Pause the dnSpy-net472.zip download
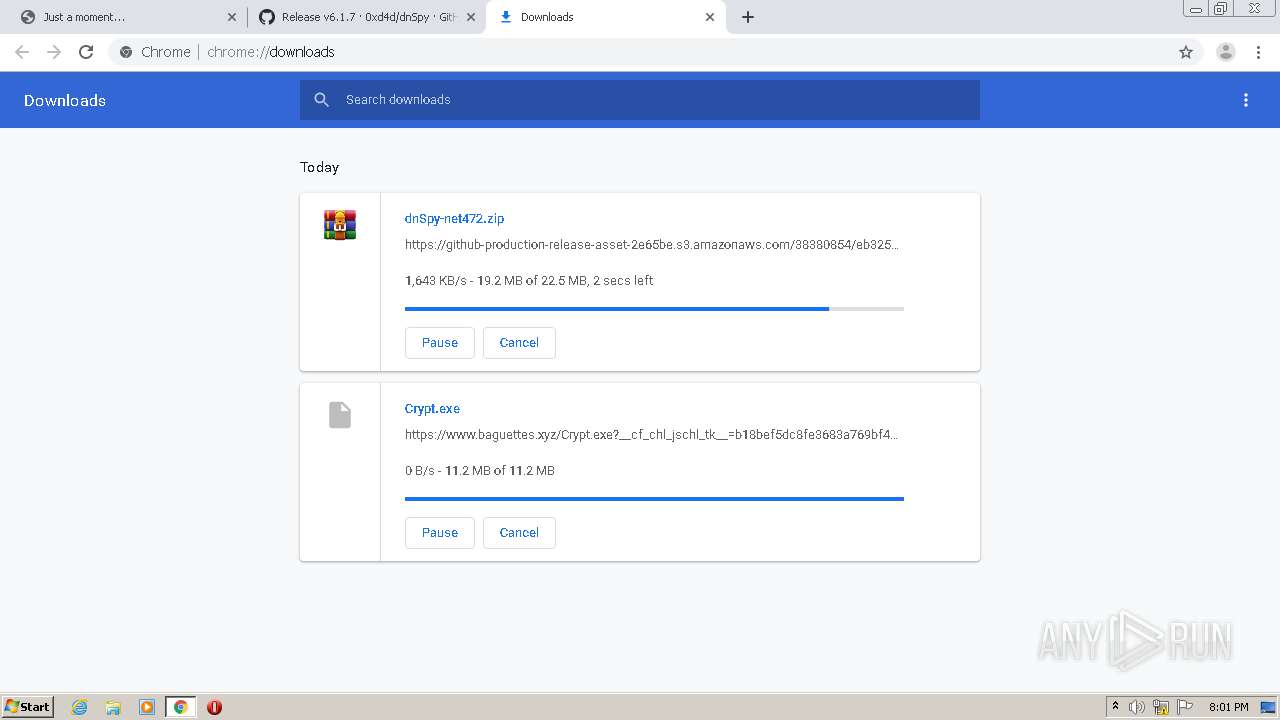This screenshot has height=720, width=1280. (x=440, y=342)
